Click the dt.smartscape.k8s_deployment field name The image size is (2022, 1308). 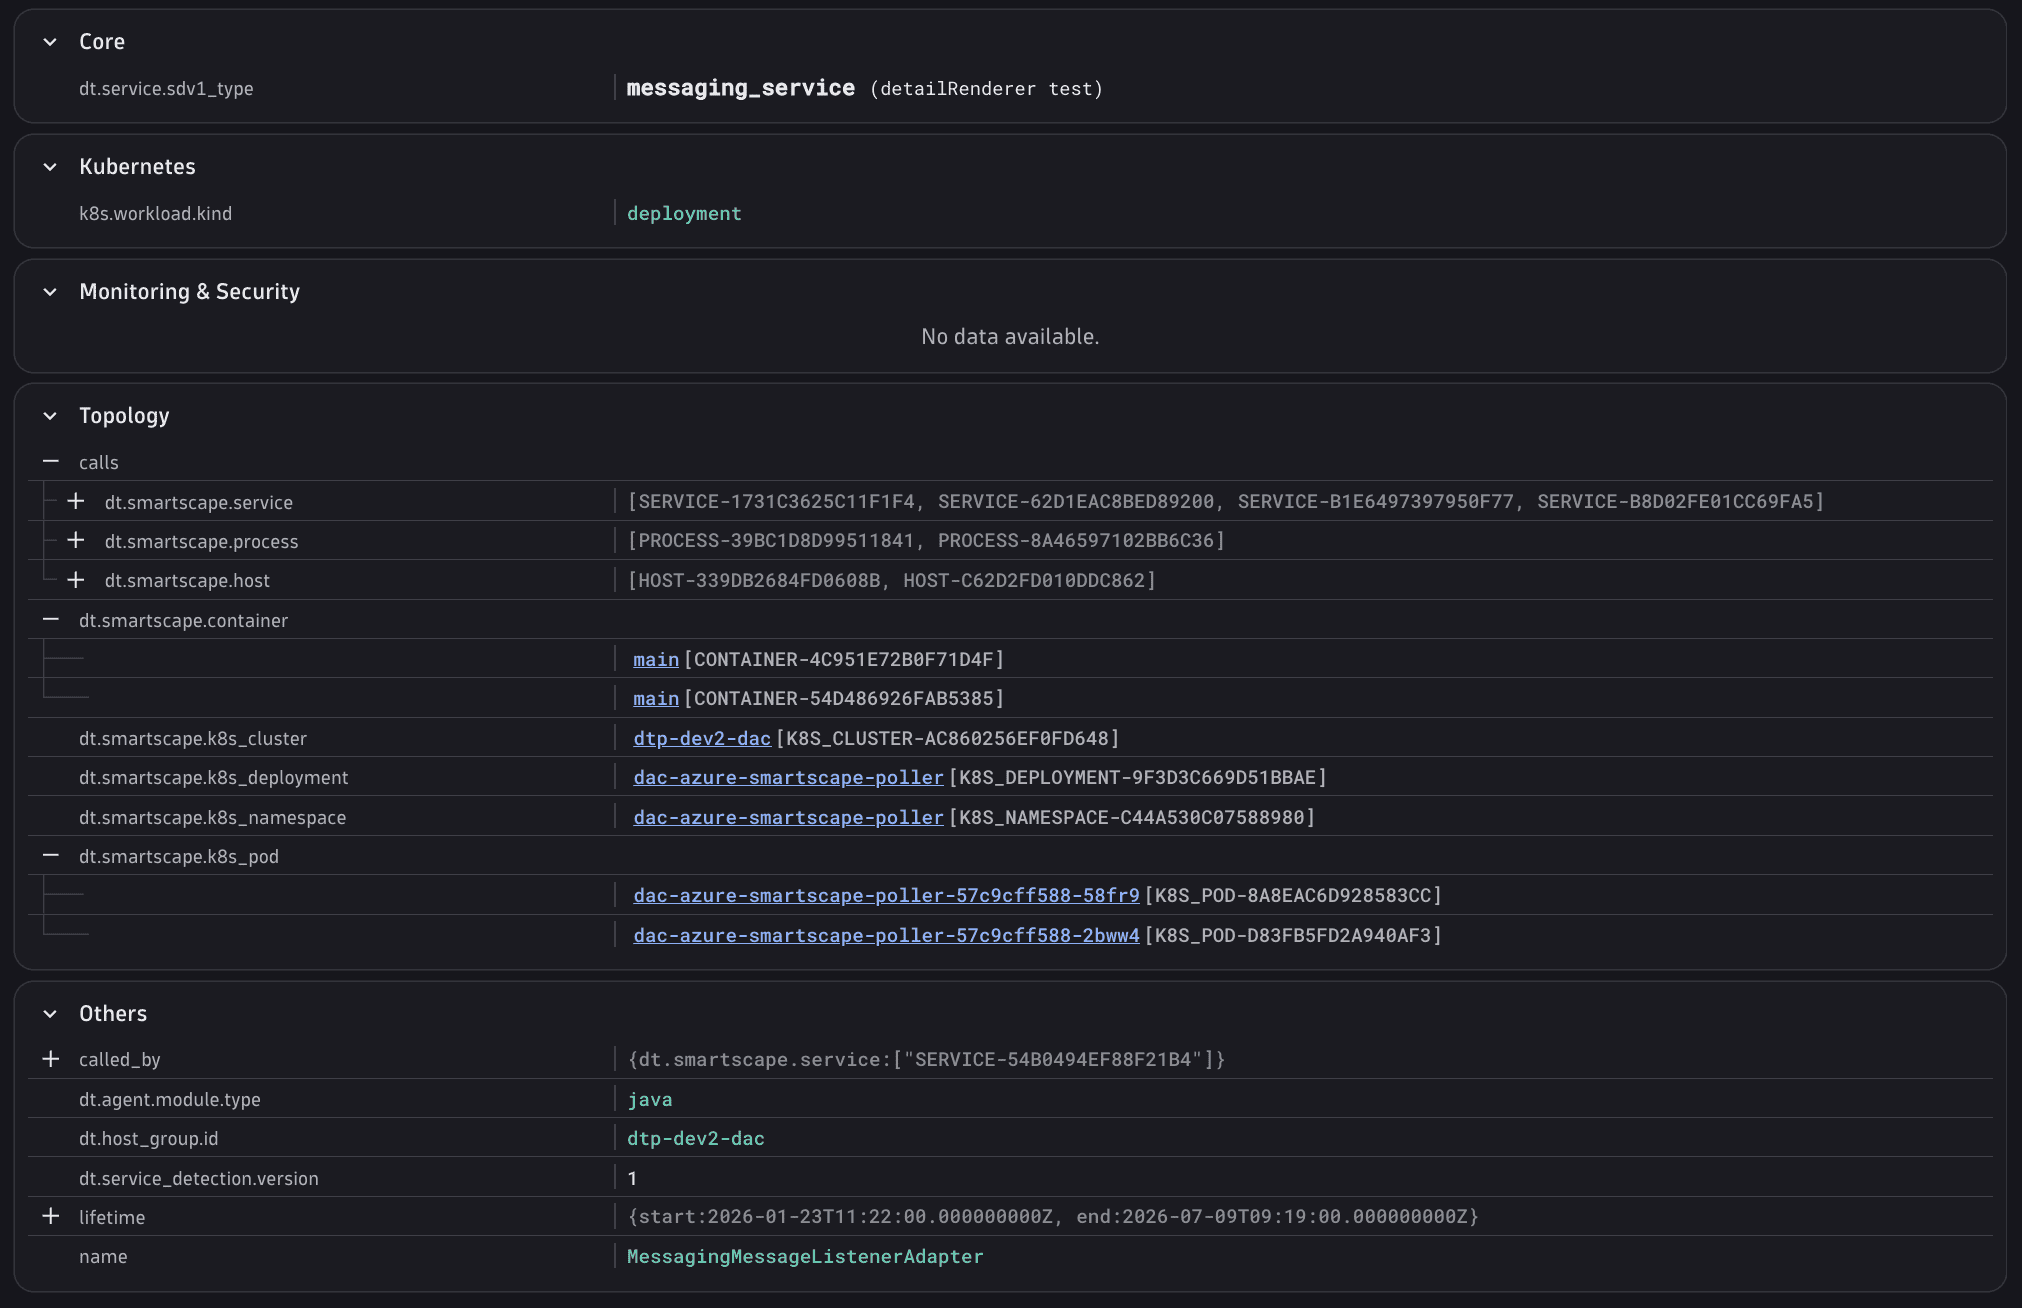click(214, 778)
